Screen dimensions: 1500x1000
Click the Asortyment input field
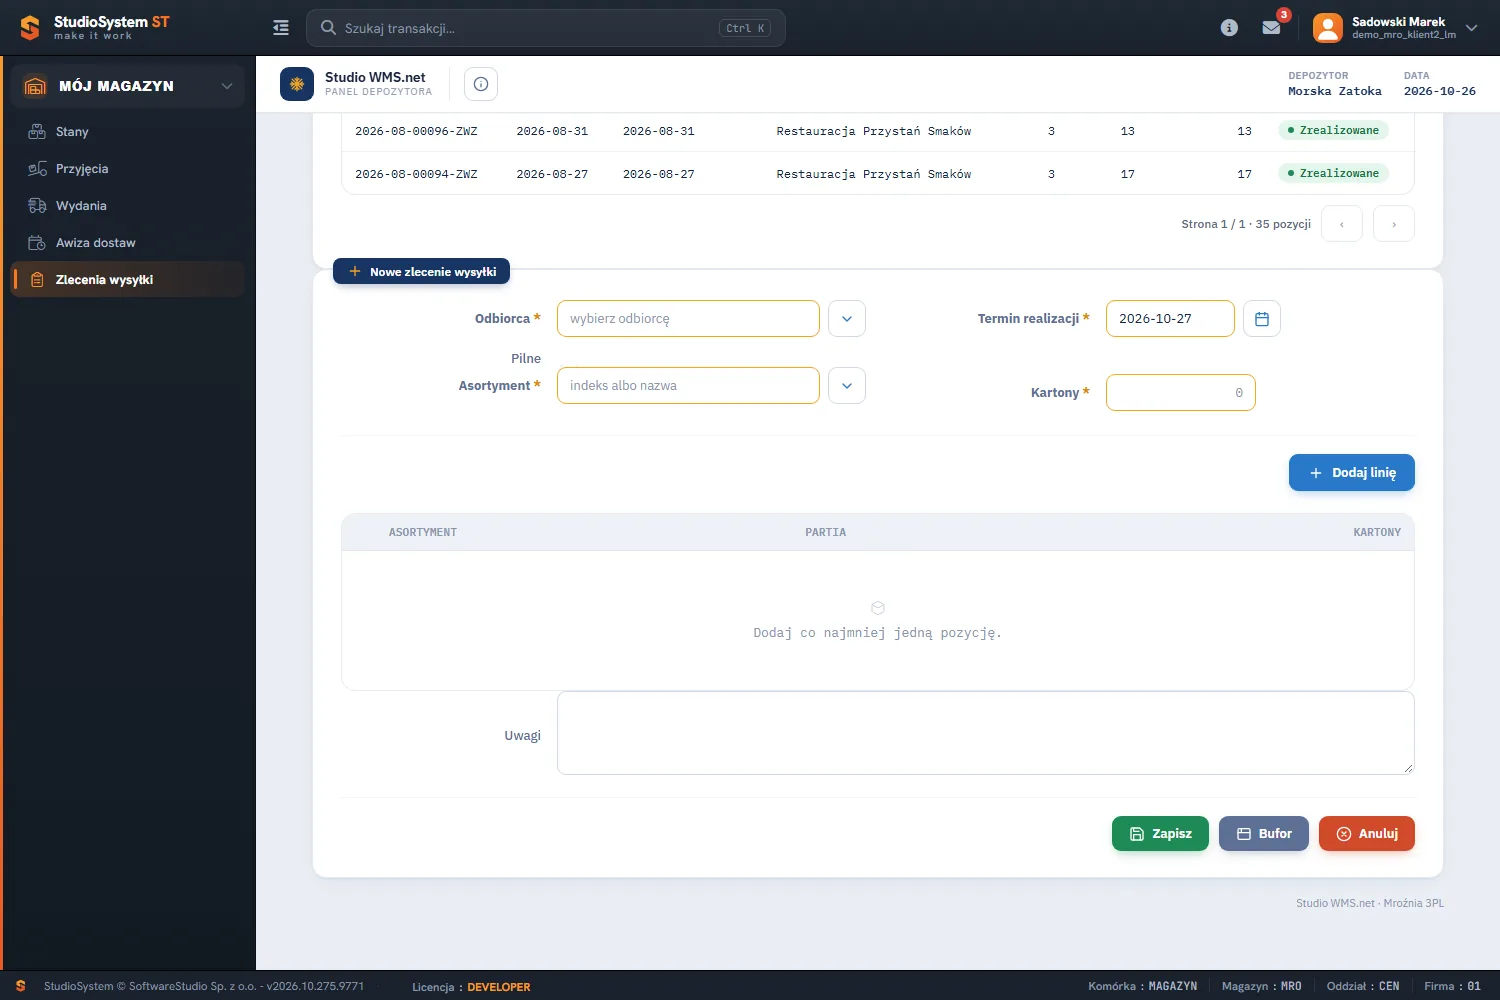point(688,386)
